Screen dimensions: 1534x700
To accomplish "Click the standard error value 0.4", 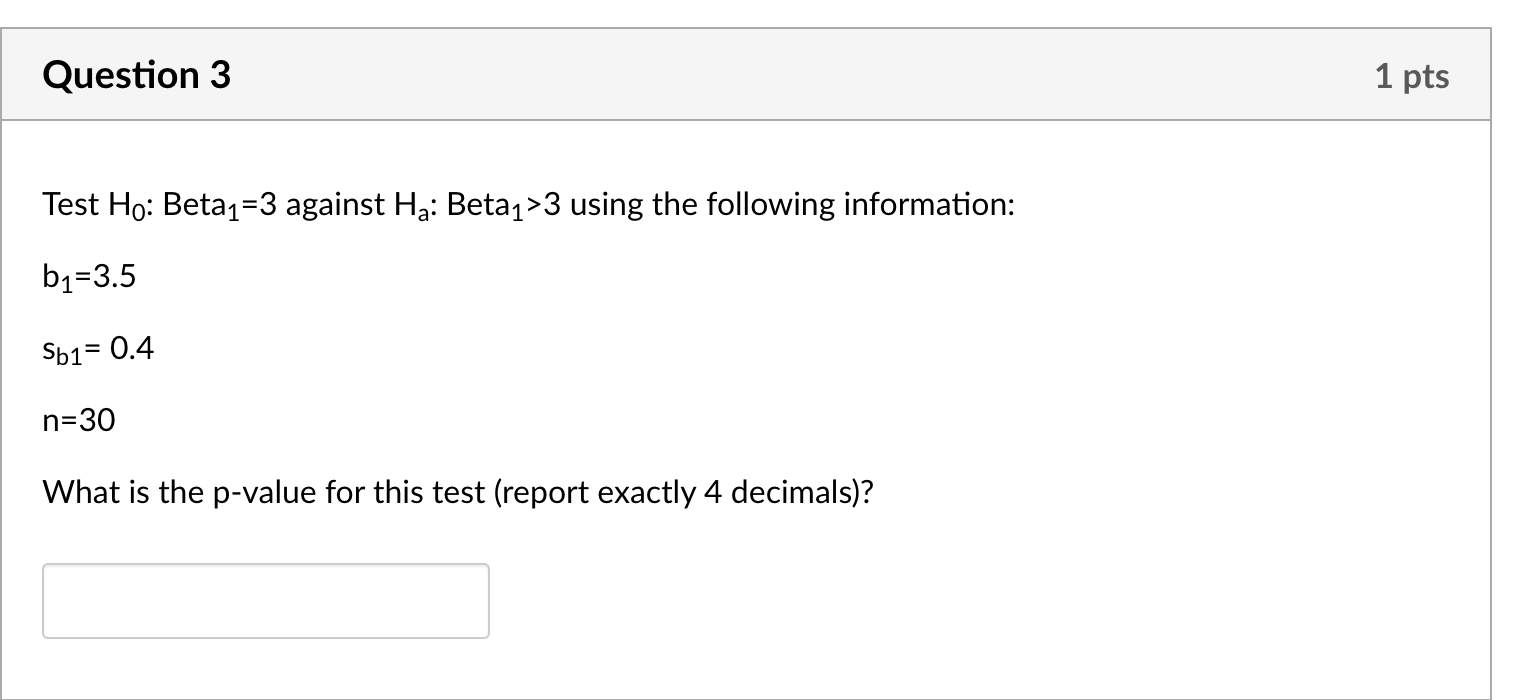I will coord(133,349).
